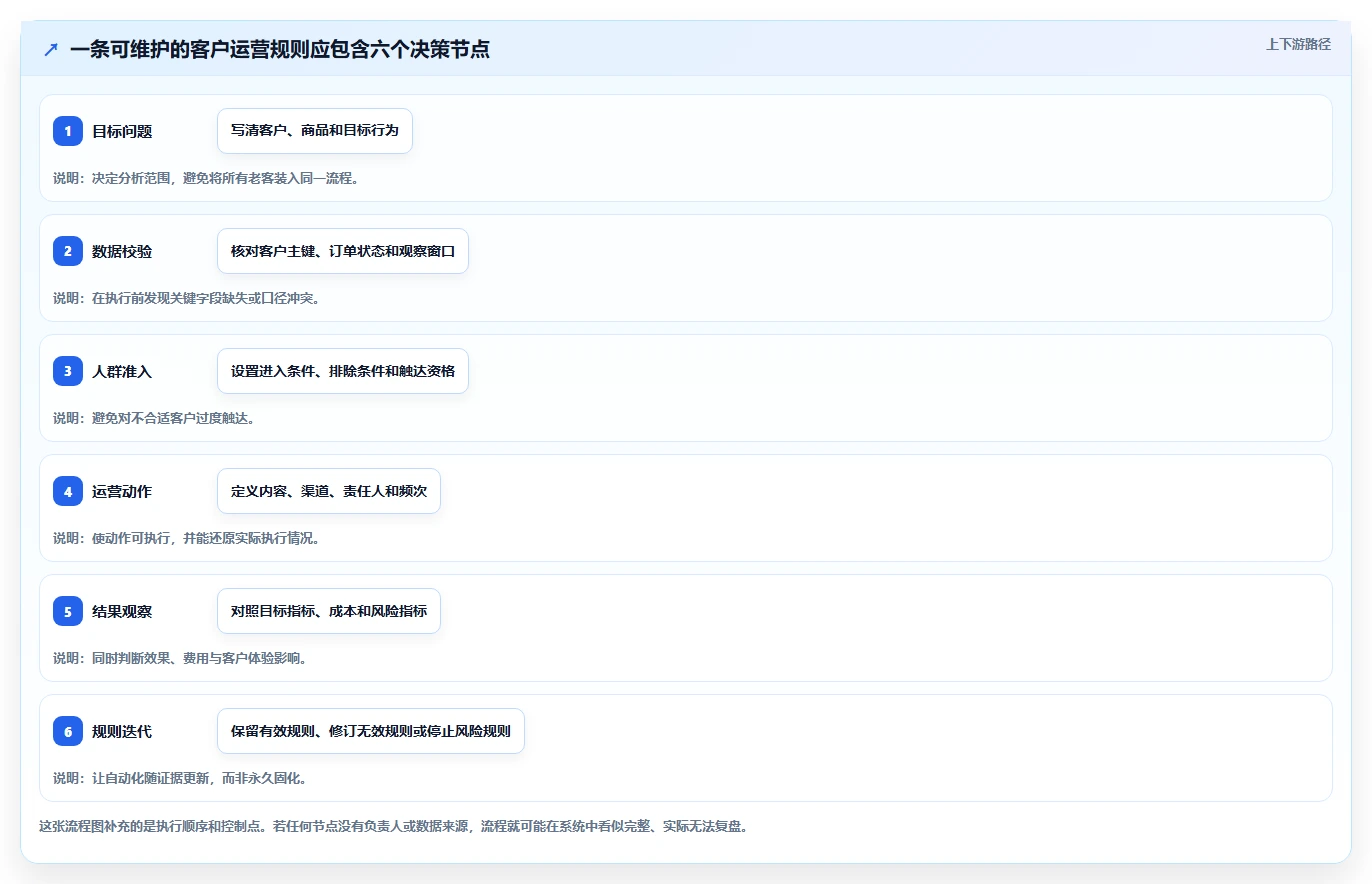Viewport: 1372px width, 884px height.
Task: Click the 目标问题 step title
Action: pos(122,131)
